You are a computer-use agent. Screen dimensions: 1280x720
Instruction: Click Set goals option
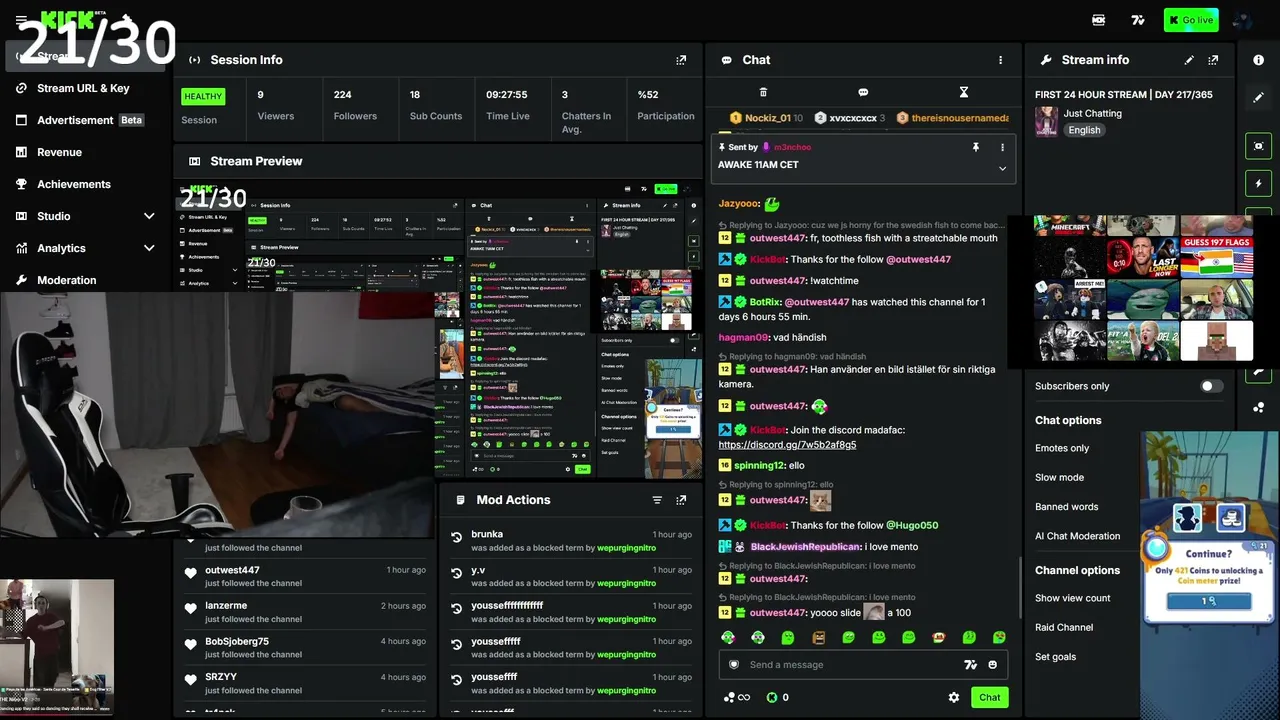pyautogui.click(x=1055, y=657)
